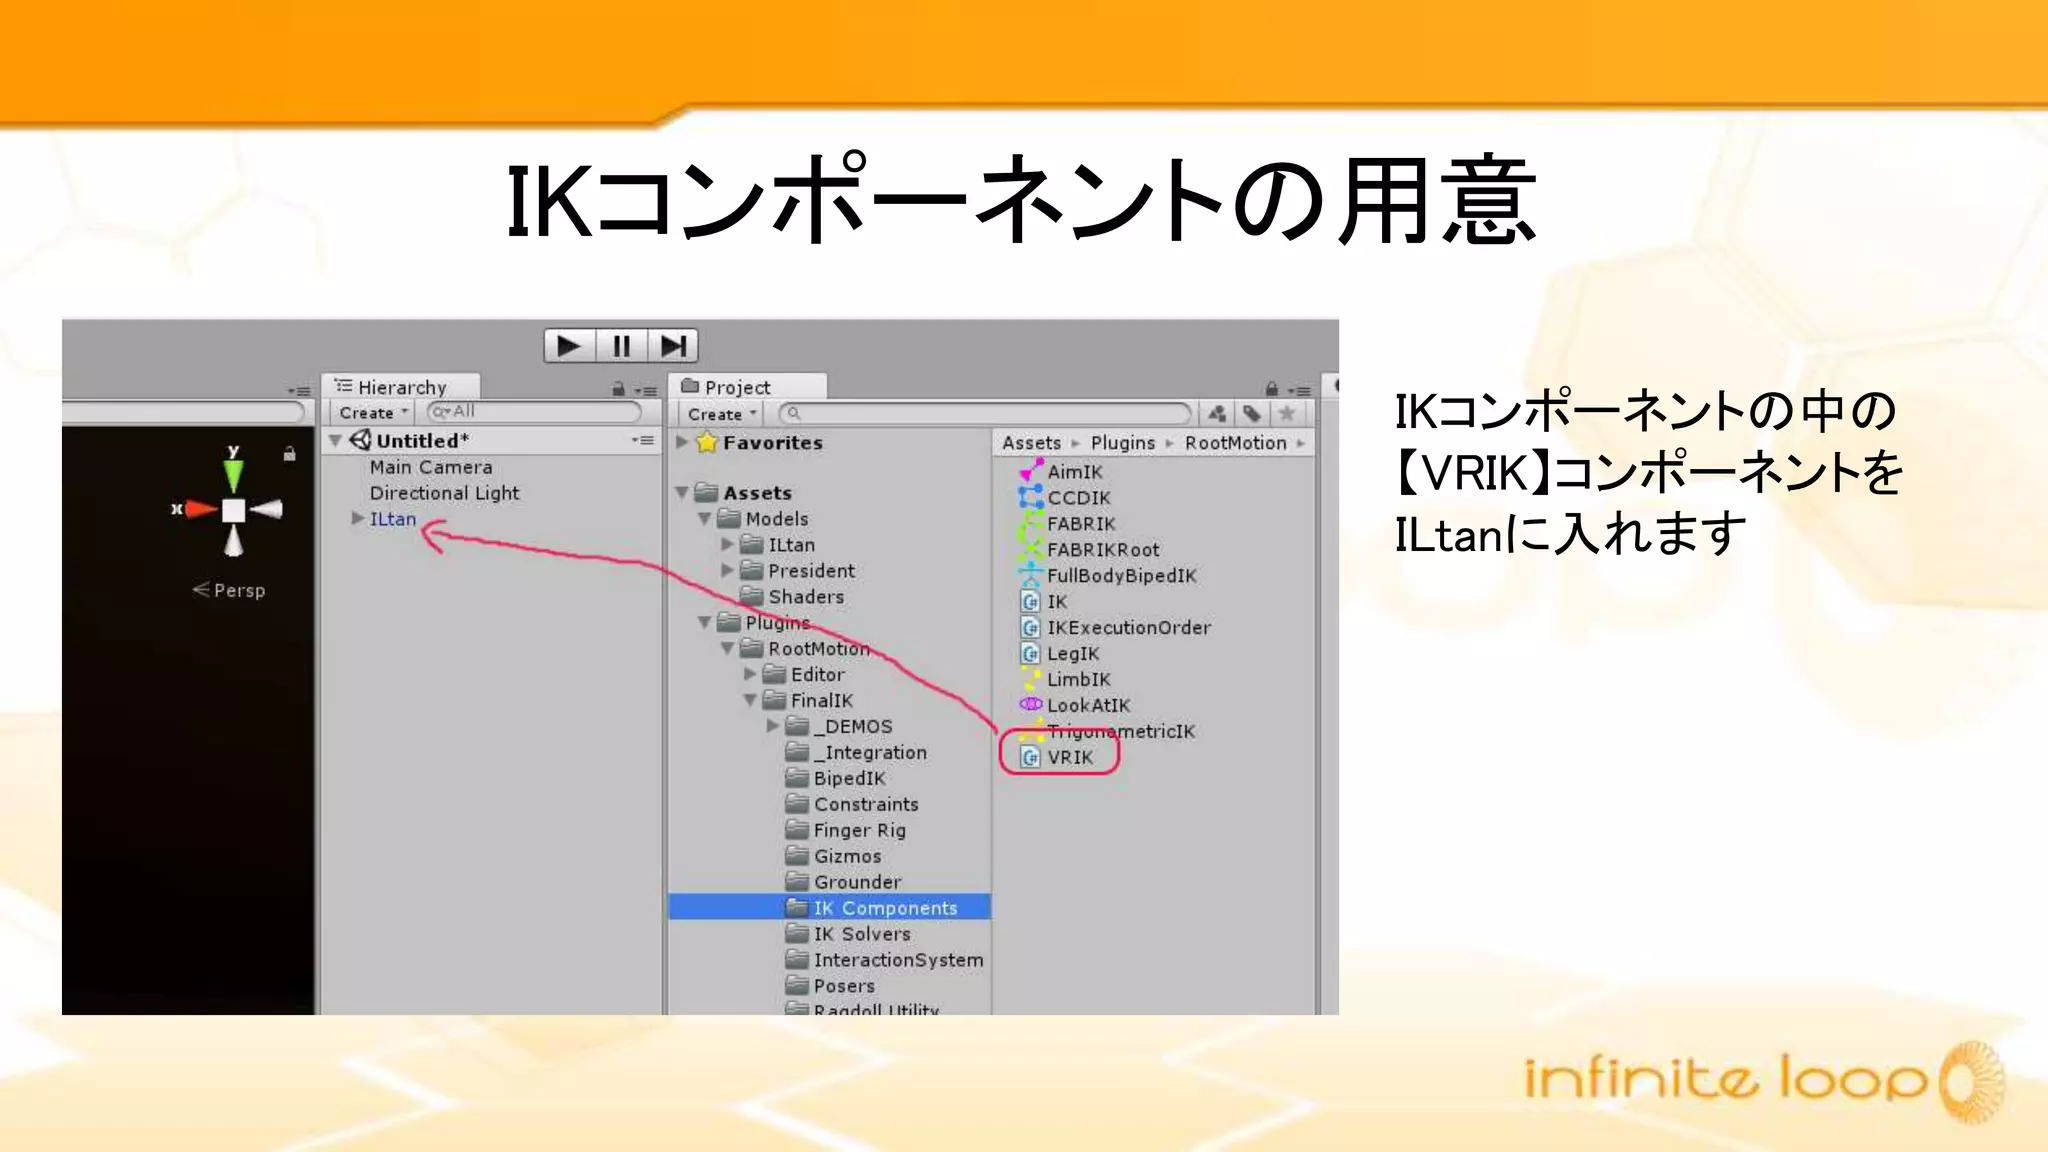Collapse the Plugins folder
This screenshot has height=1152, width=2048.
(x=705, y=622)
